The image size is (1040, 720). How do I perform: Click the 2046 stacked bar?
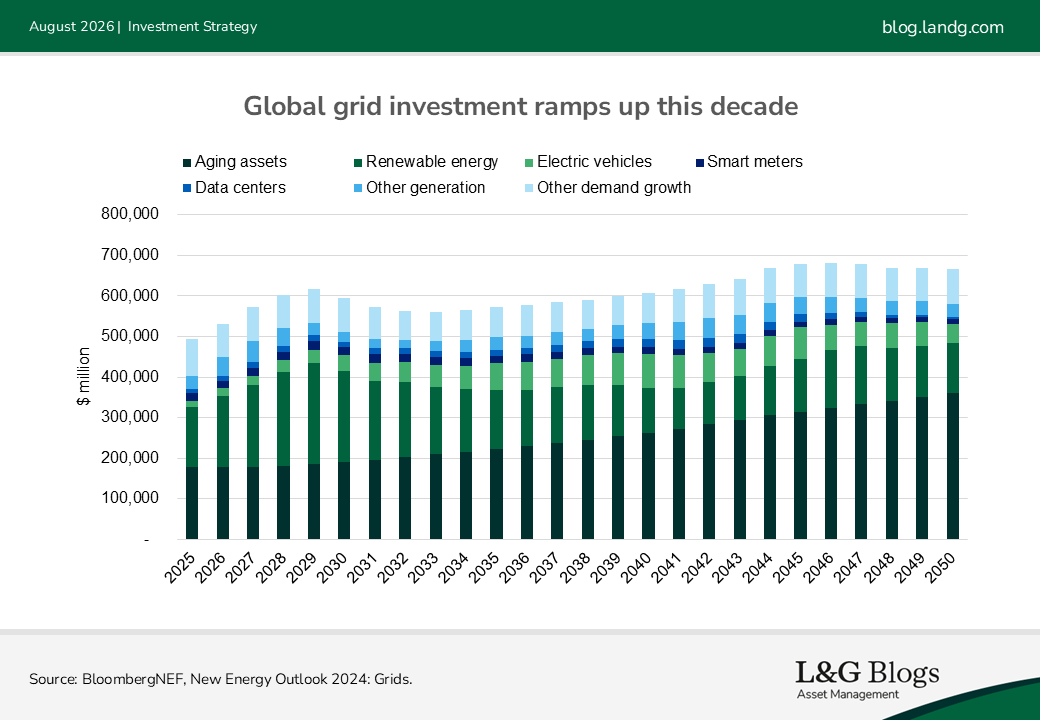(831, 401)
